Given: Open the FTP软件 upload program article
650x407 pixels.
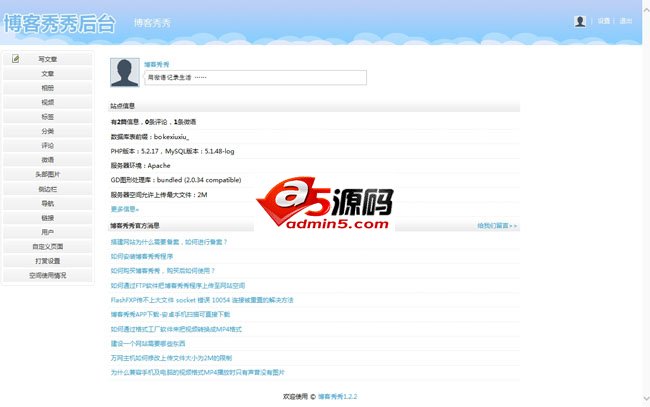Looking at the screenshot, I should point(178,286).
